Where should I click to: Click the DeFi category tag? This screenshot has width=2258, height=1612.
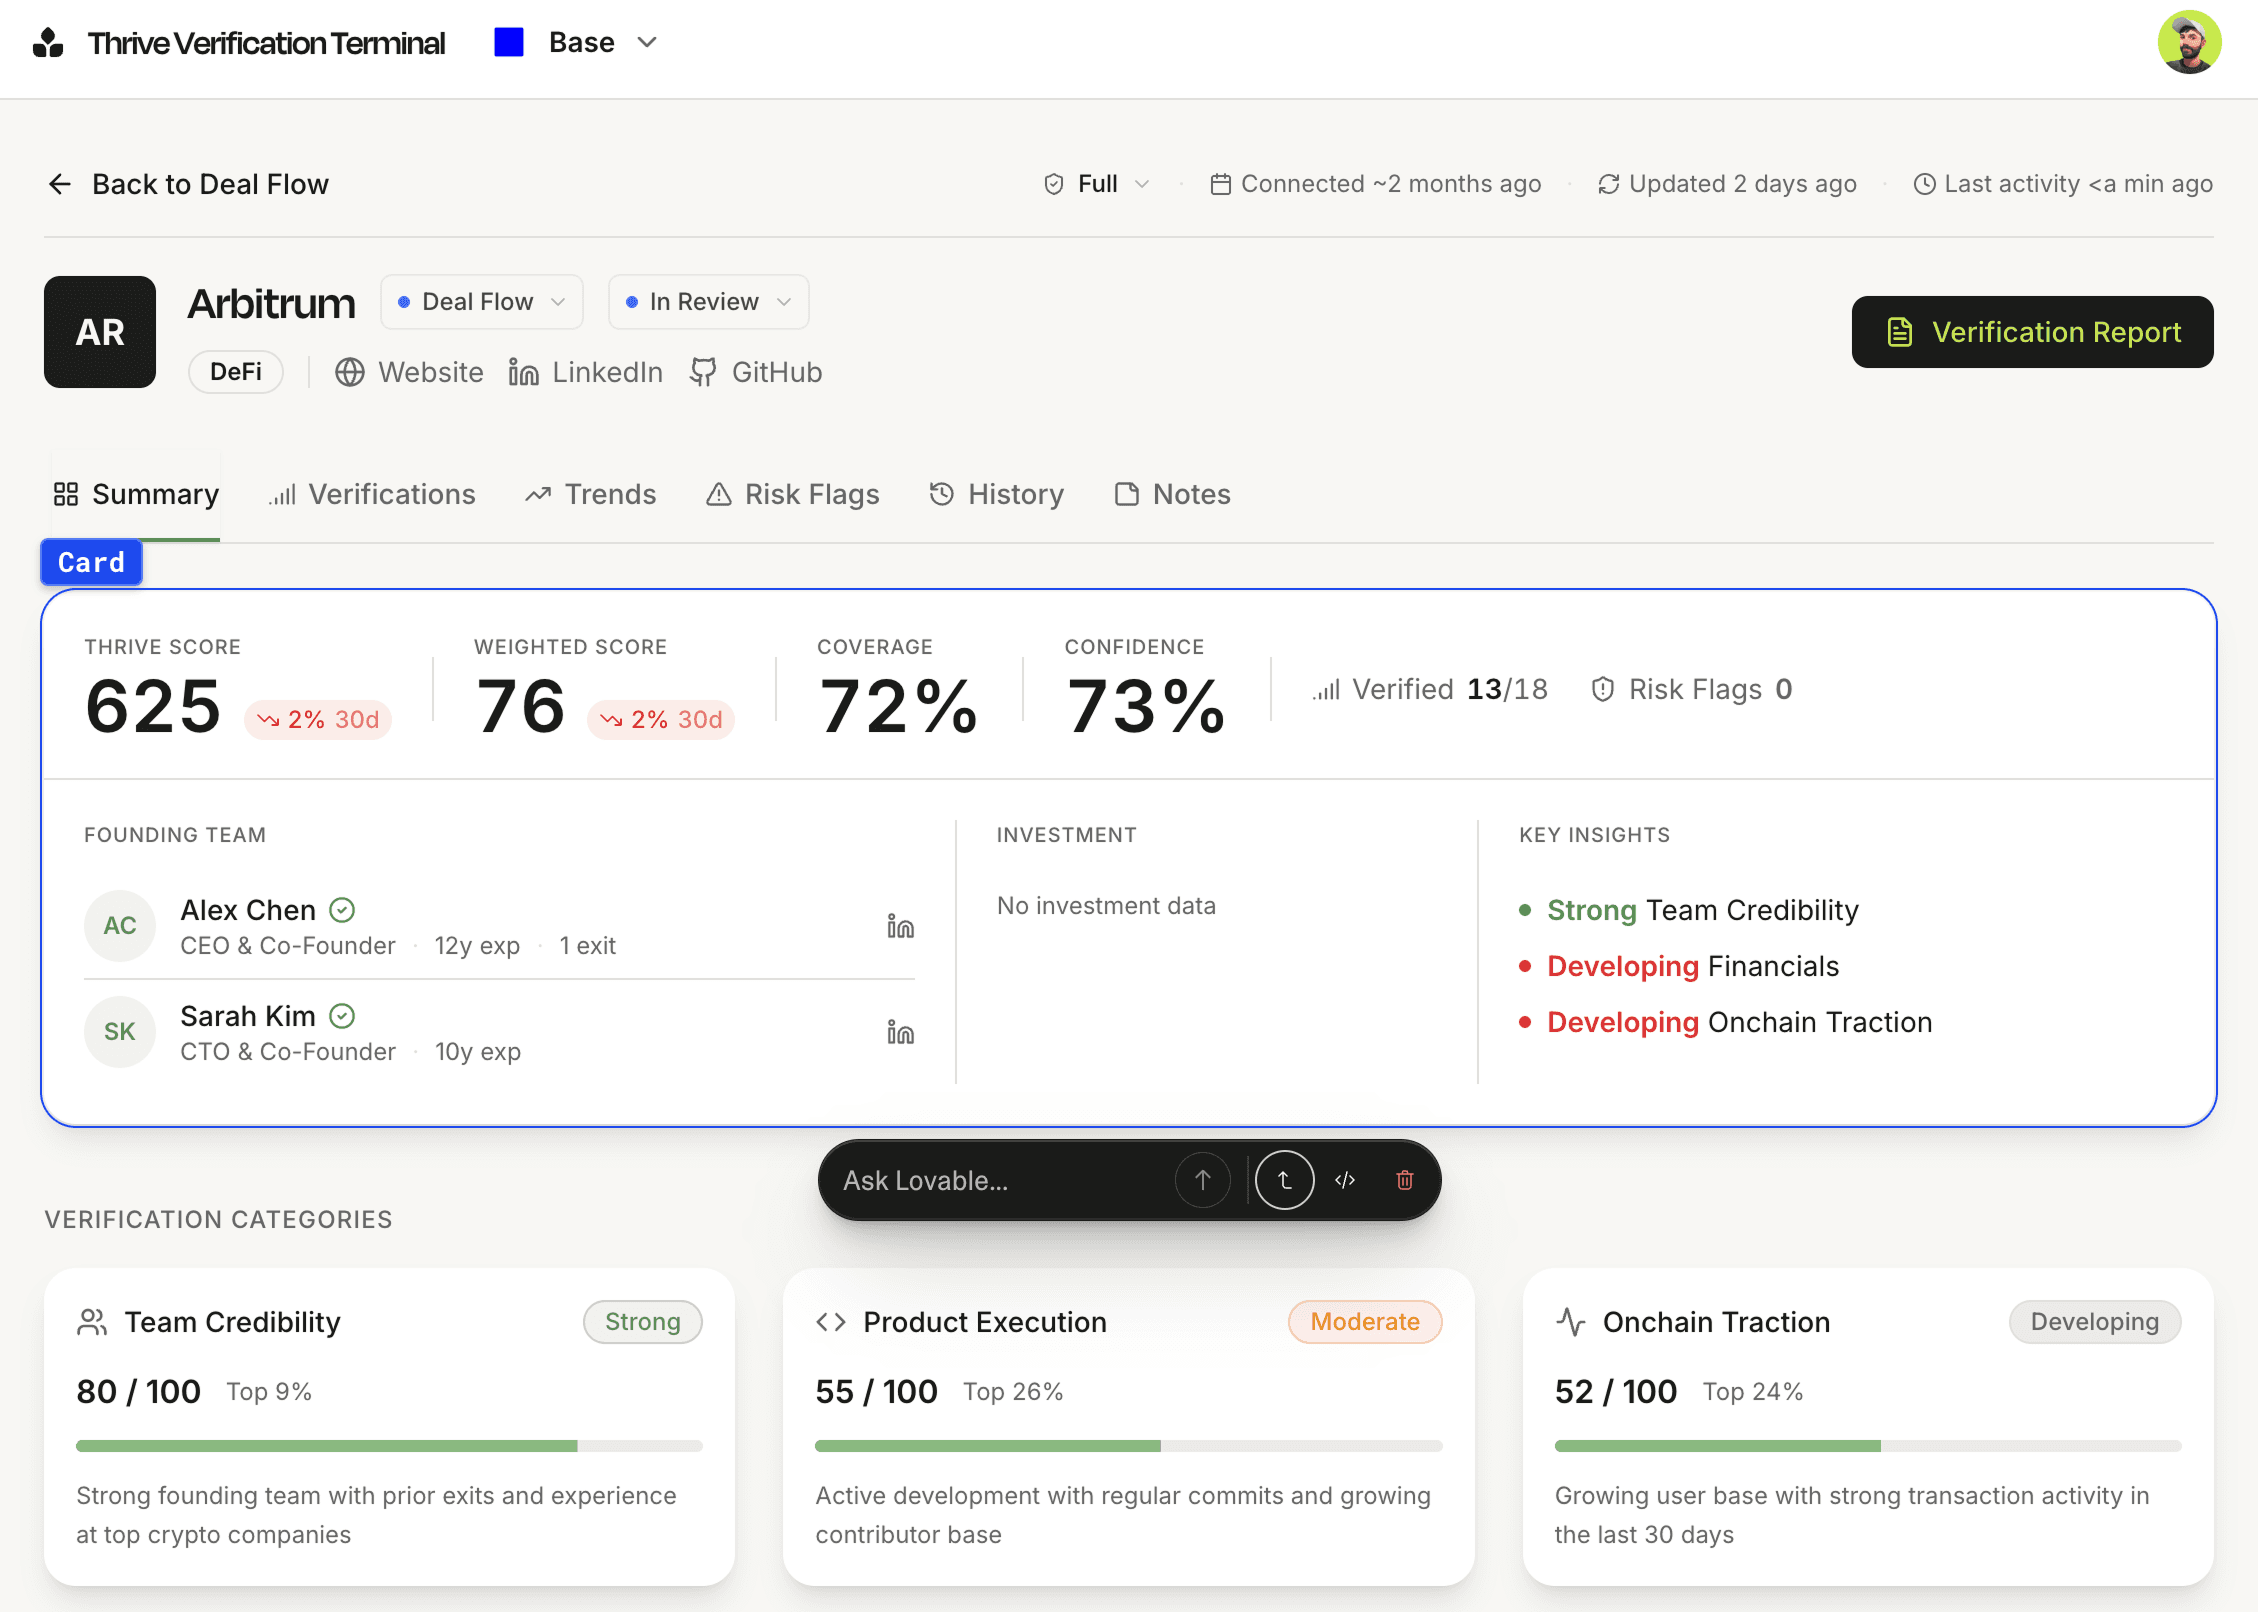[236, 372]
